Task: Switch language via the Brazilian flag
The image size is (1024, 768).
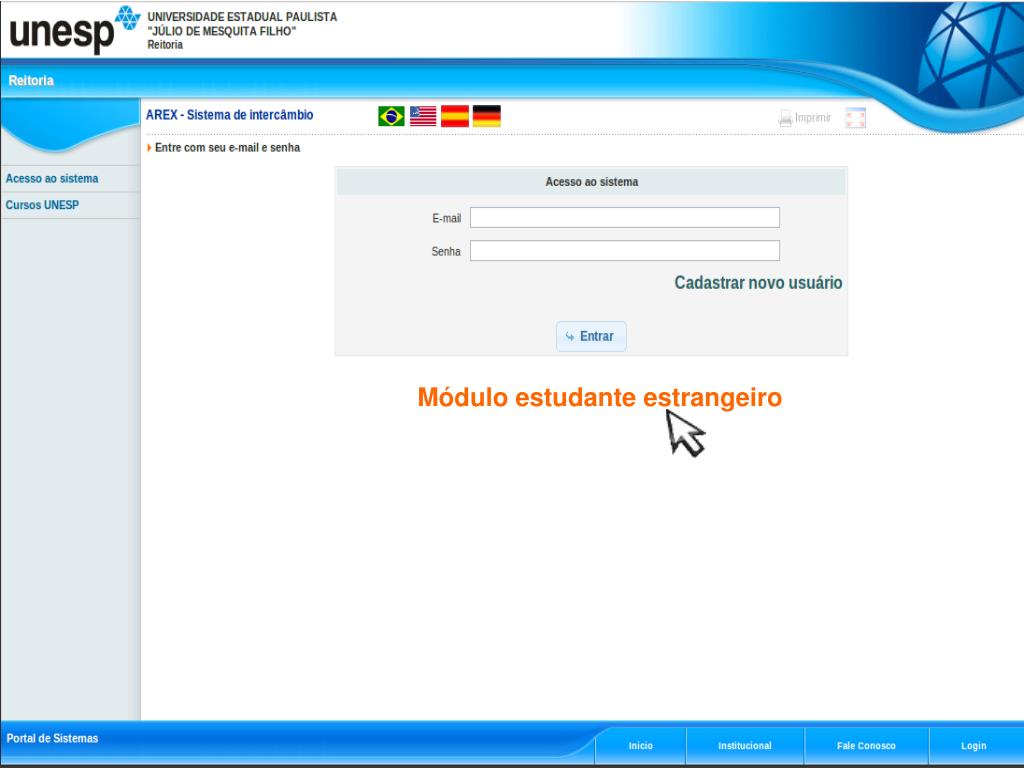Action: click(391, 116)
